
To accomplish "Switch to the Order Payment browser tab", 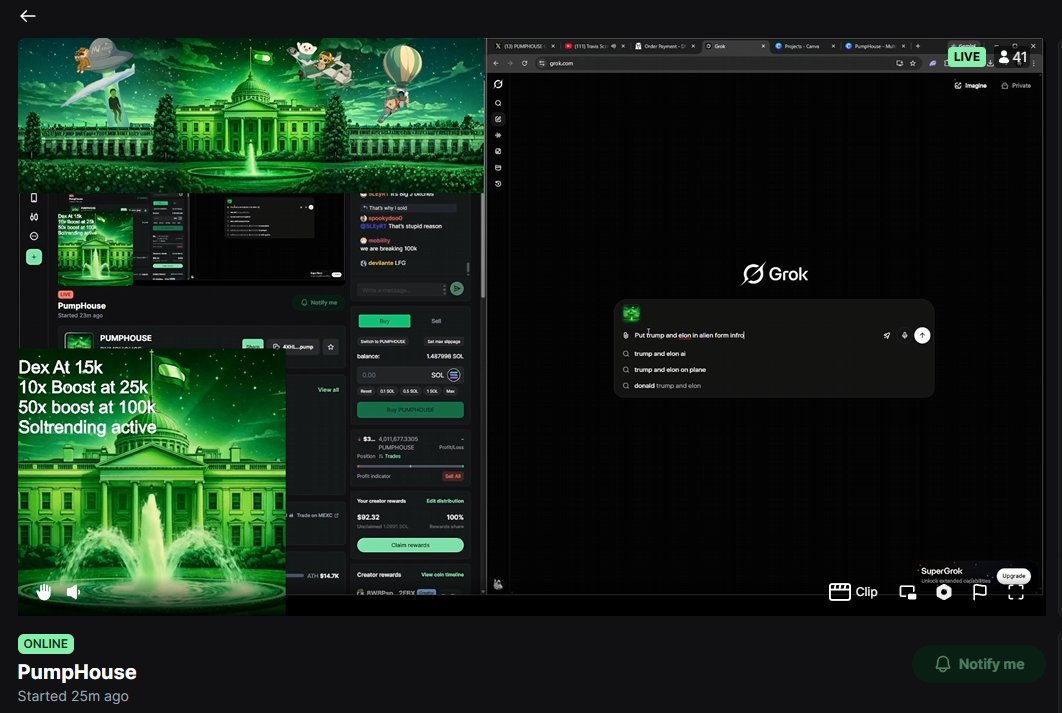I will click(x=664, y=46).
